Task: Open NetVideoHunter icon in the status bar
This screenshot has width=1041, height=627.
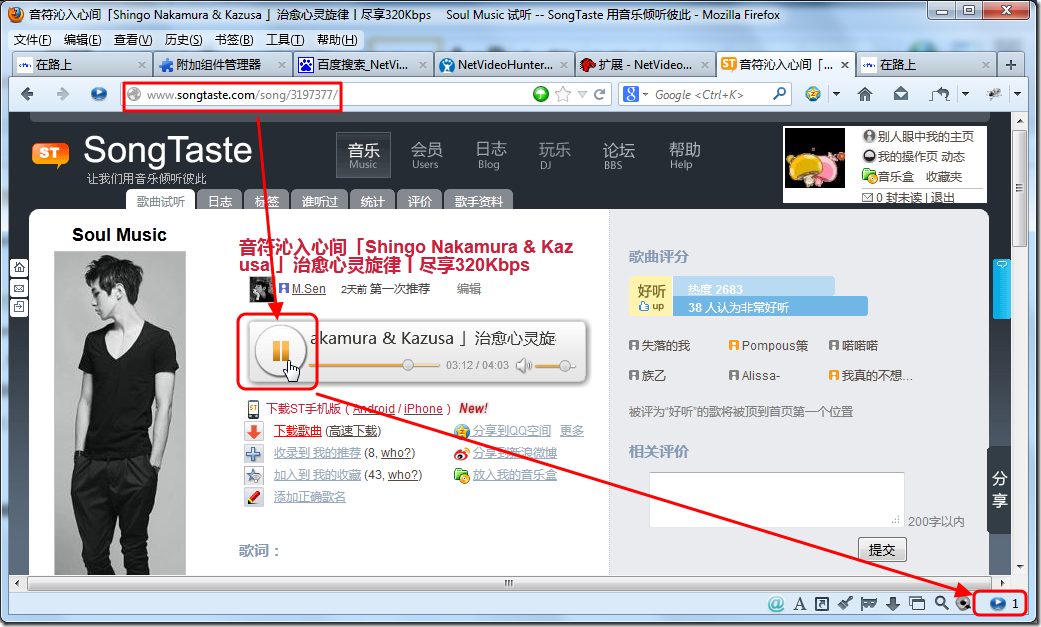Action: point(997,603)
